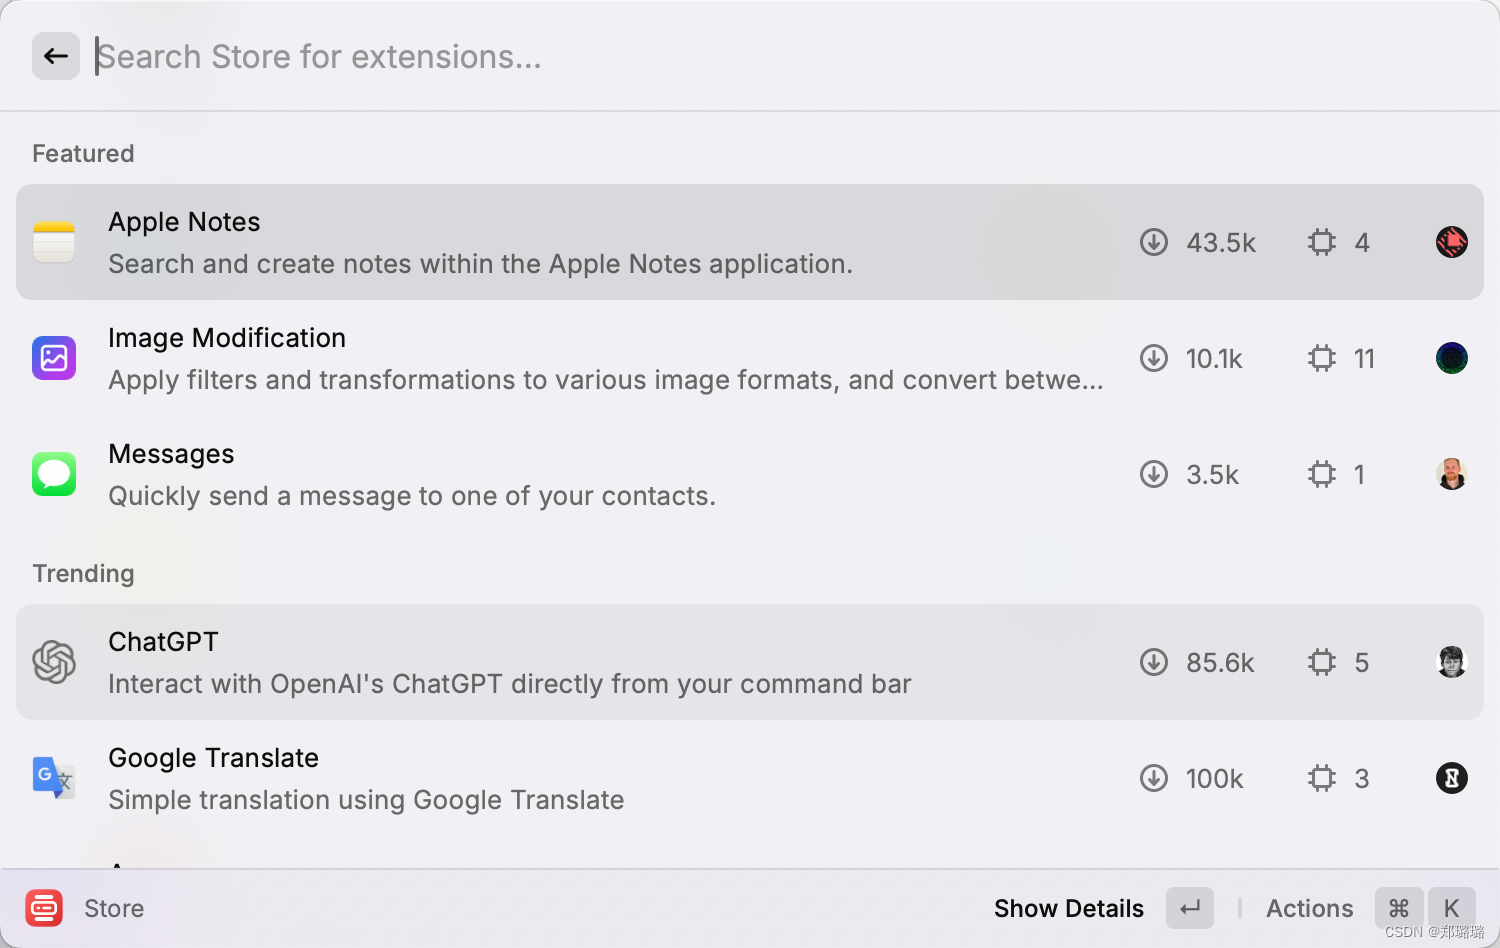Click the command count 4 for Apple Notes
The width and height of the screenshot is (1500, 948).
pos(1362,243)
